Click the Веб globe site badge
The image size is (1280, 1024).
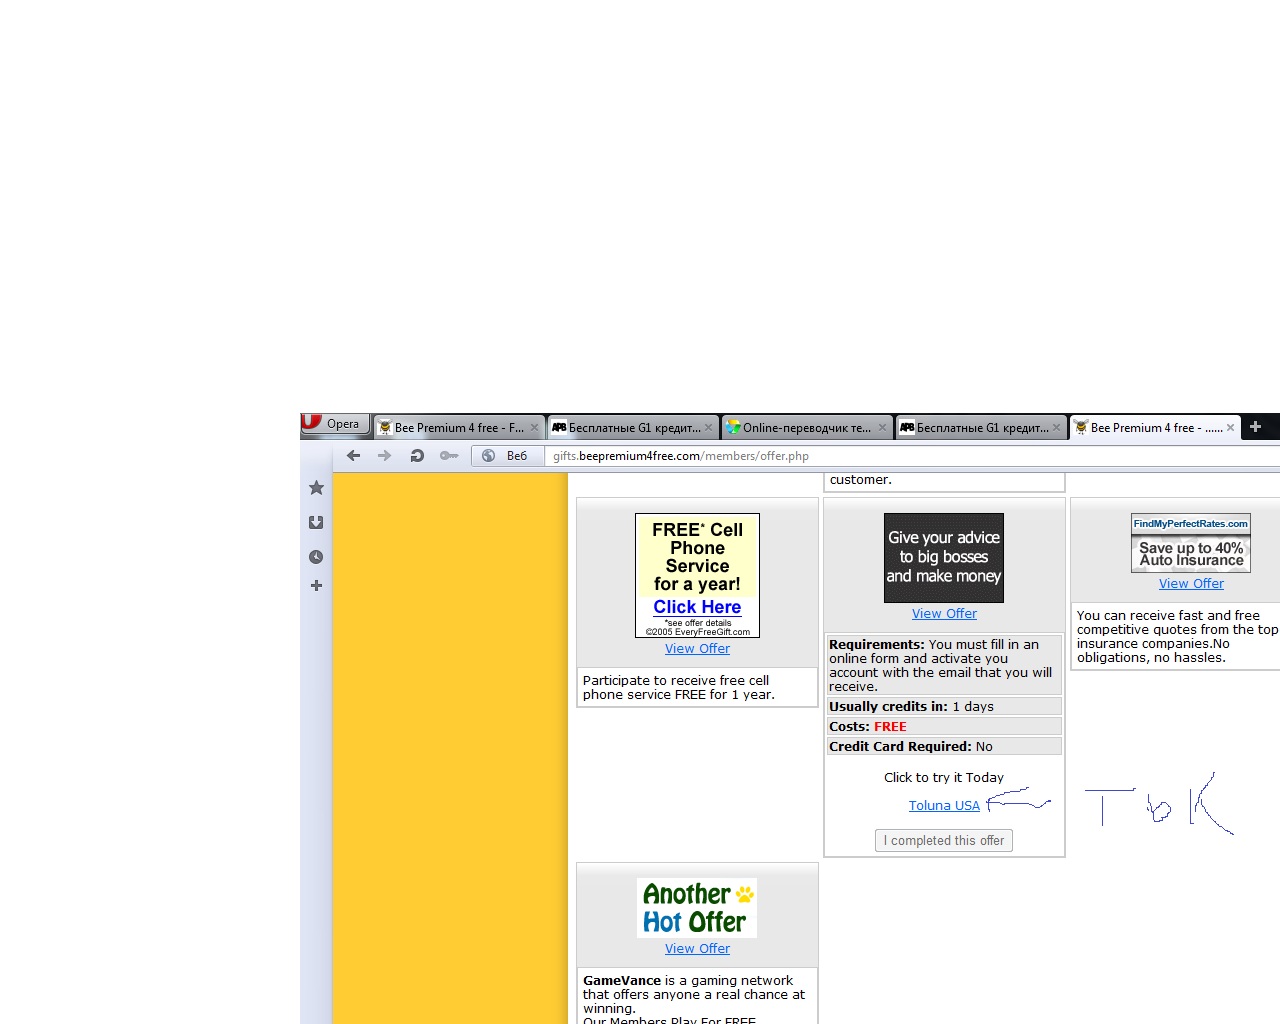[506, 456]
